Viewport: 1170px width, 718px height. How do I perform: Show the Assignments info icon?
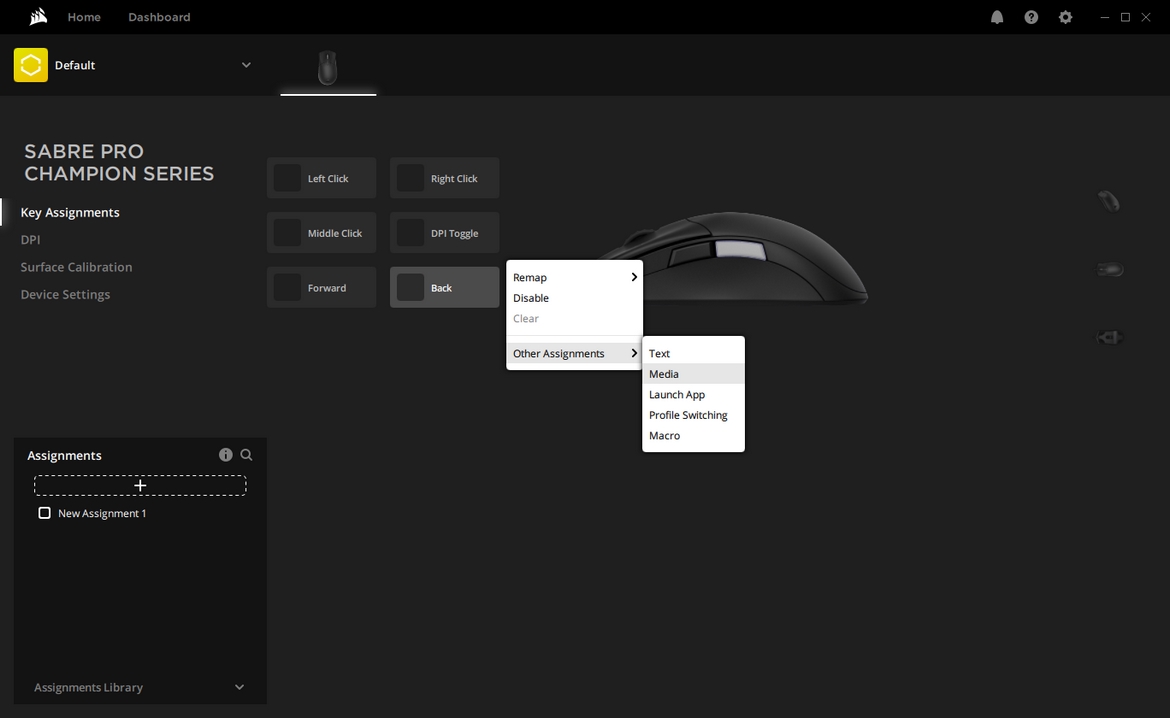coord(225,455)
